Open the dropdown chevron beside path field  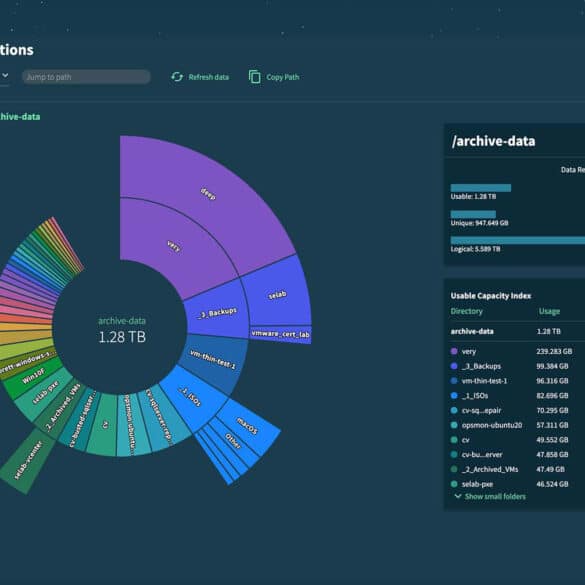click(5, 75)
